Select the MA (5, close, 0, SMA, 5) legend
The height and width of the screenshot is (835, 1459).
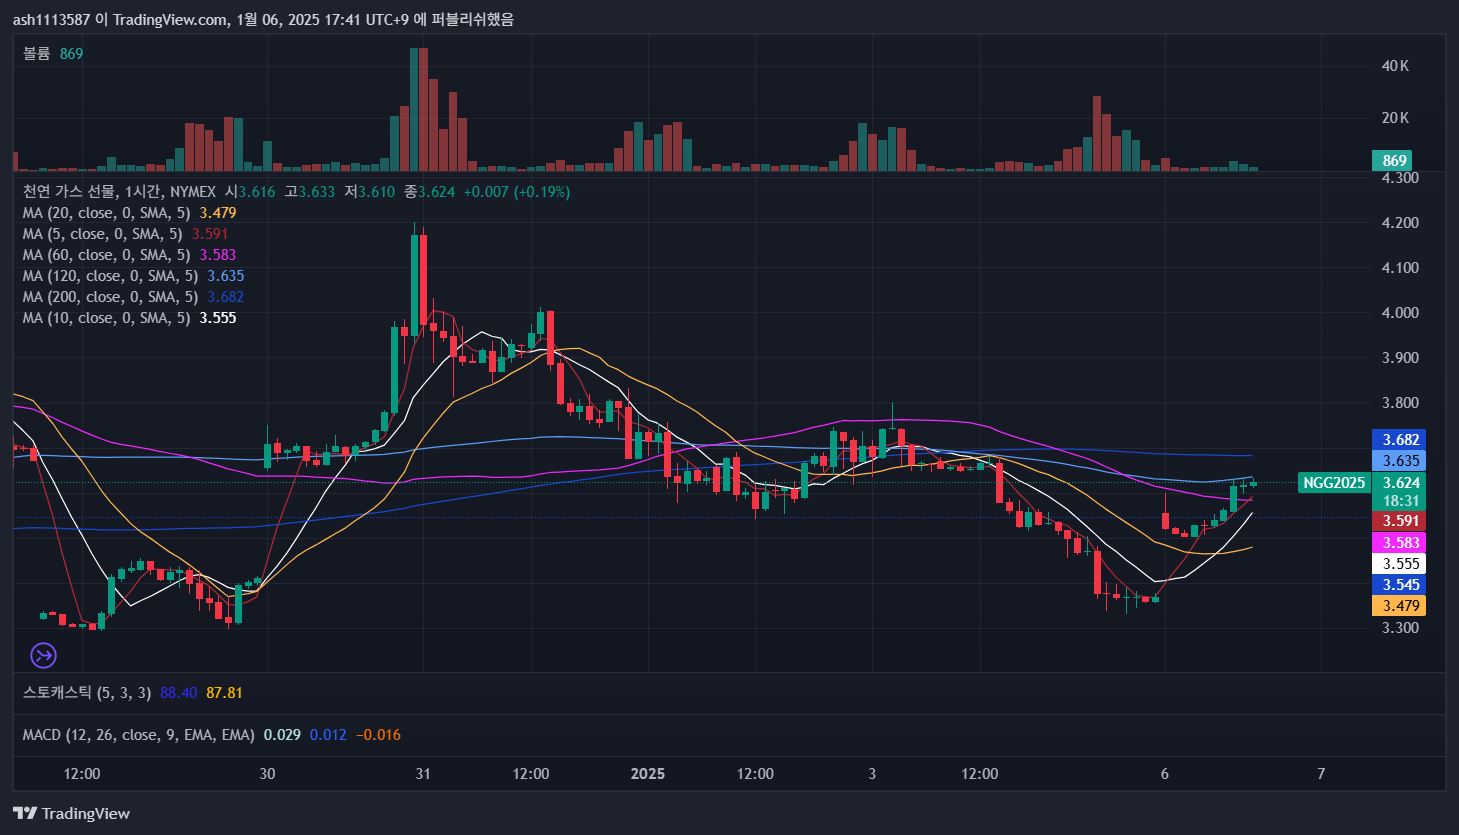tap(102, 234)
